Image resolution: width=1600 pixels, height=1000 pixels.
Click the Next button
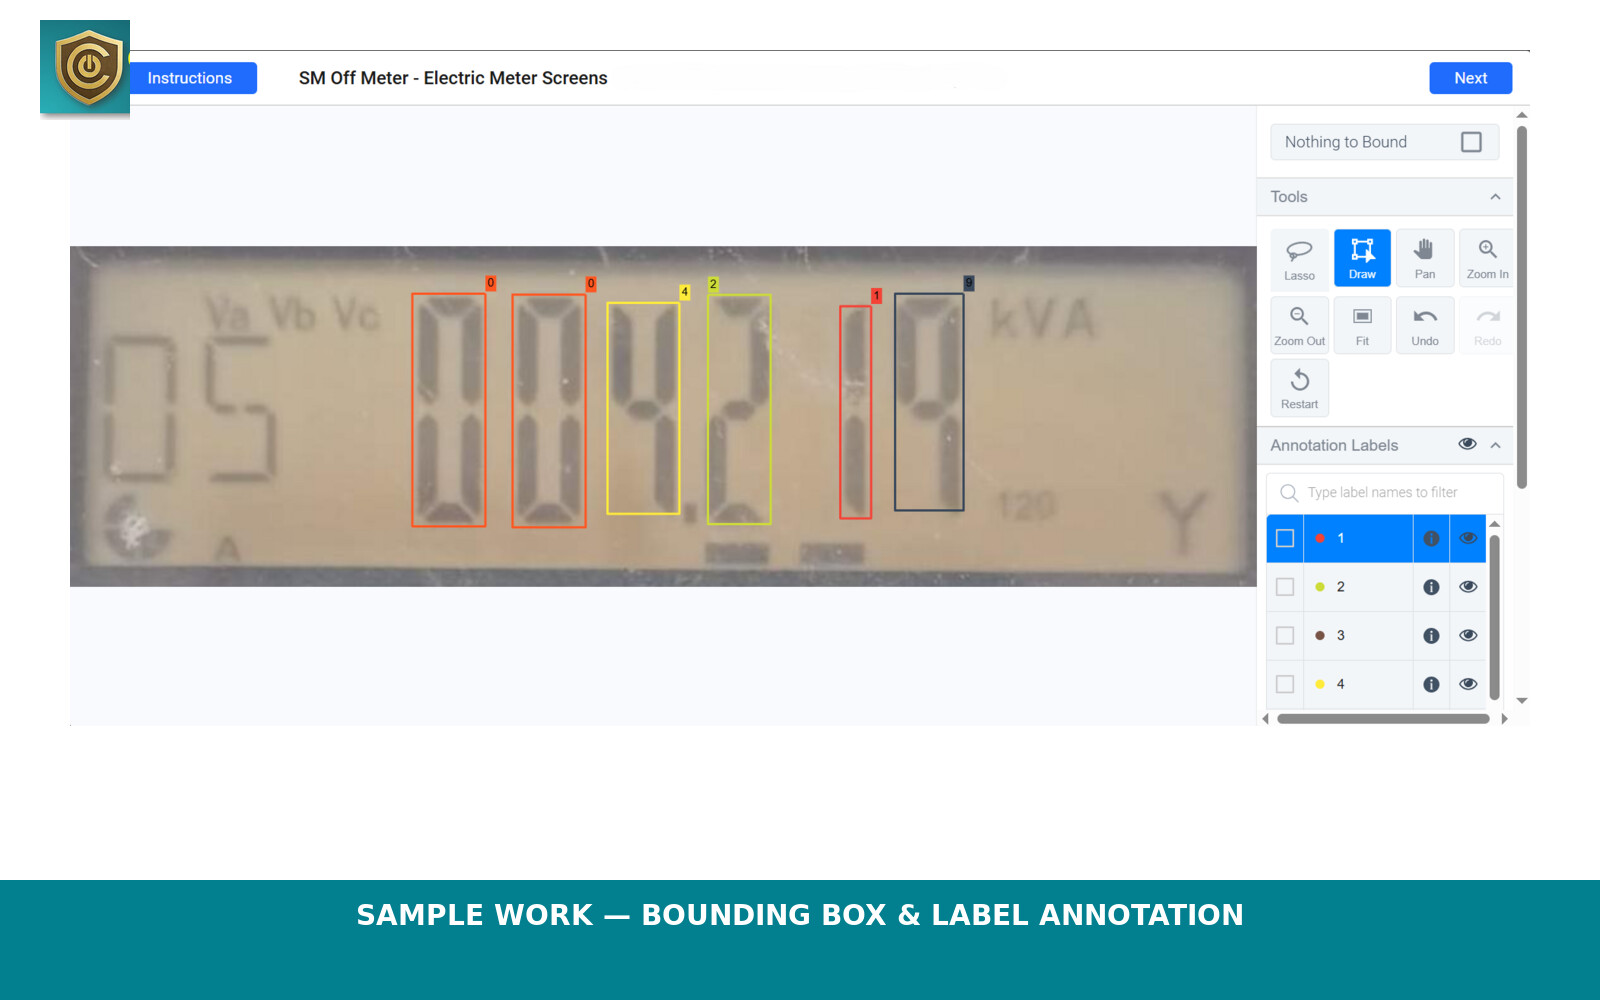click(x=1470, y=78)
